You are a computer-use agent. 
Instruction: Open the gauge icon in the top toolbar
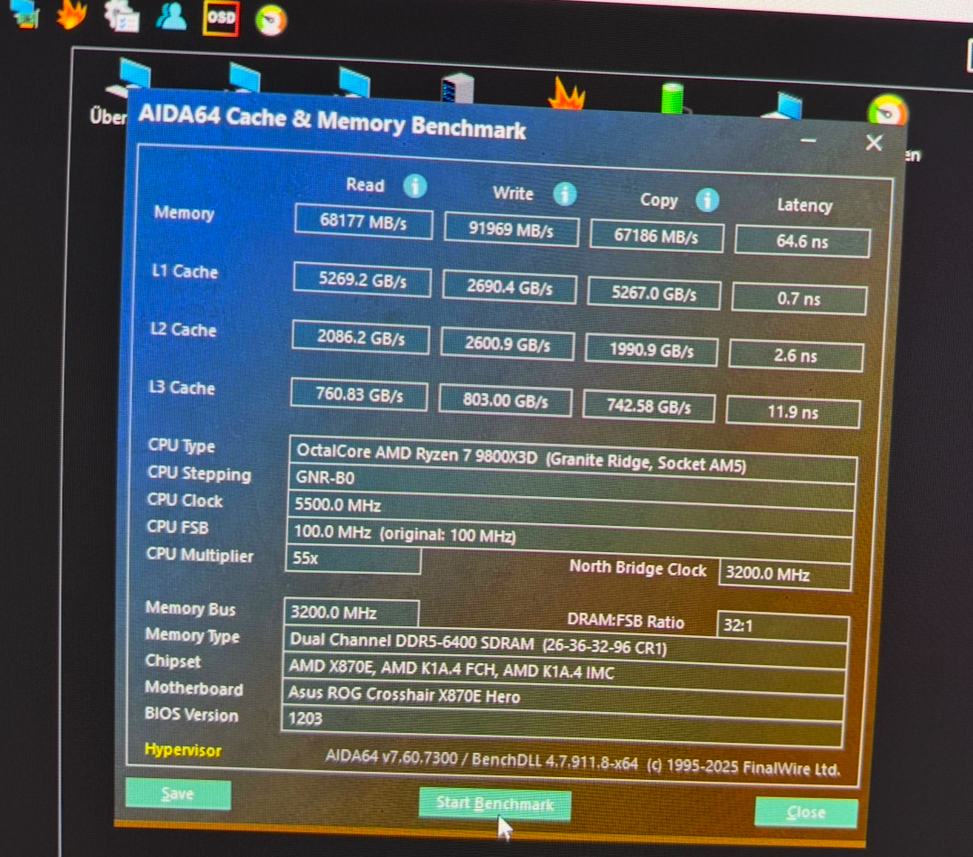[271, 20]
